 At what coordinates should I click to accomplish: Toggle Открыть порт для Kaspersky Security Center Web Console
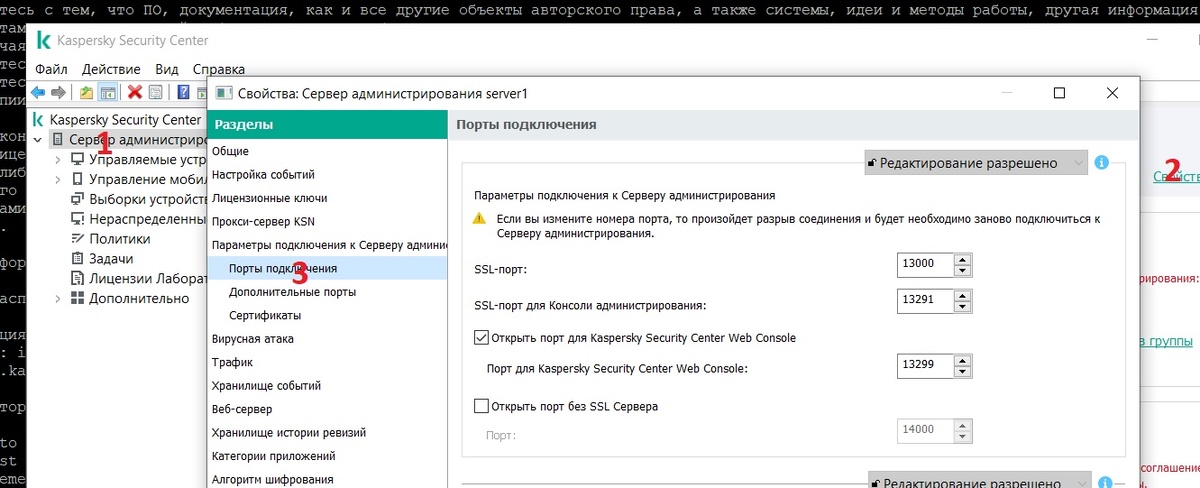click(481, 338)
